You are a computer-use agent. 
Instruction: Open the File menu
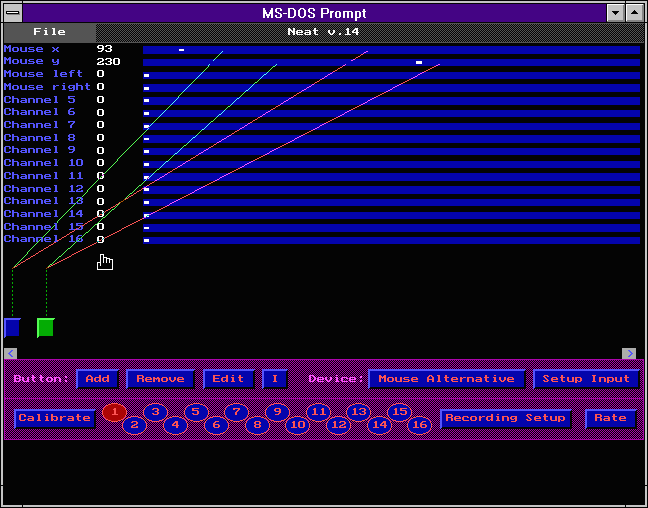point(50,32)
